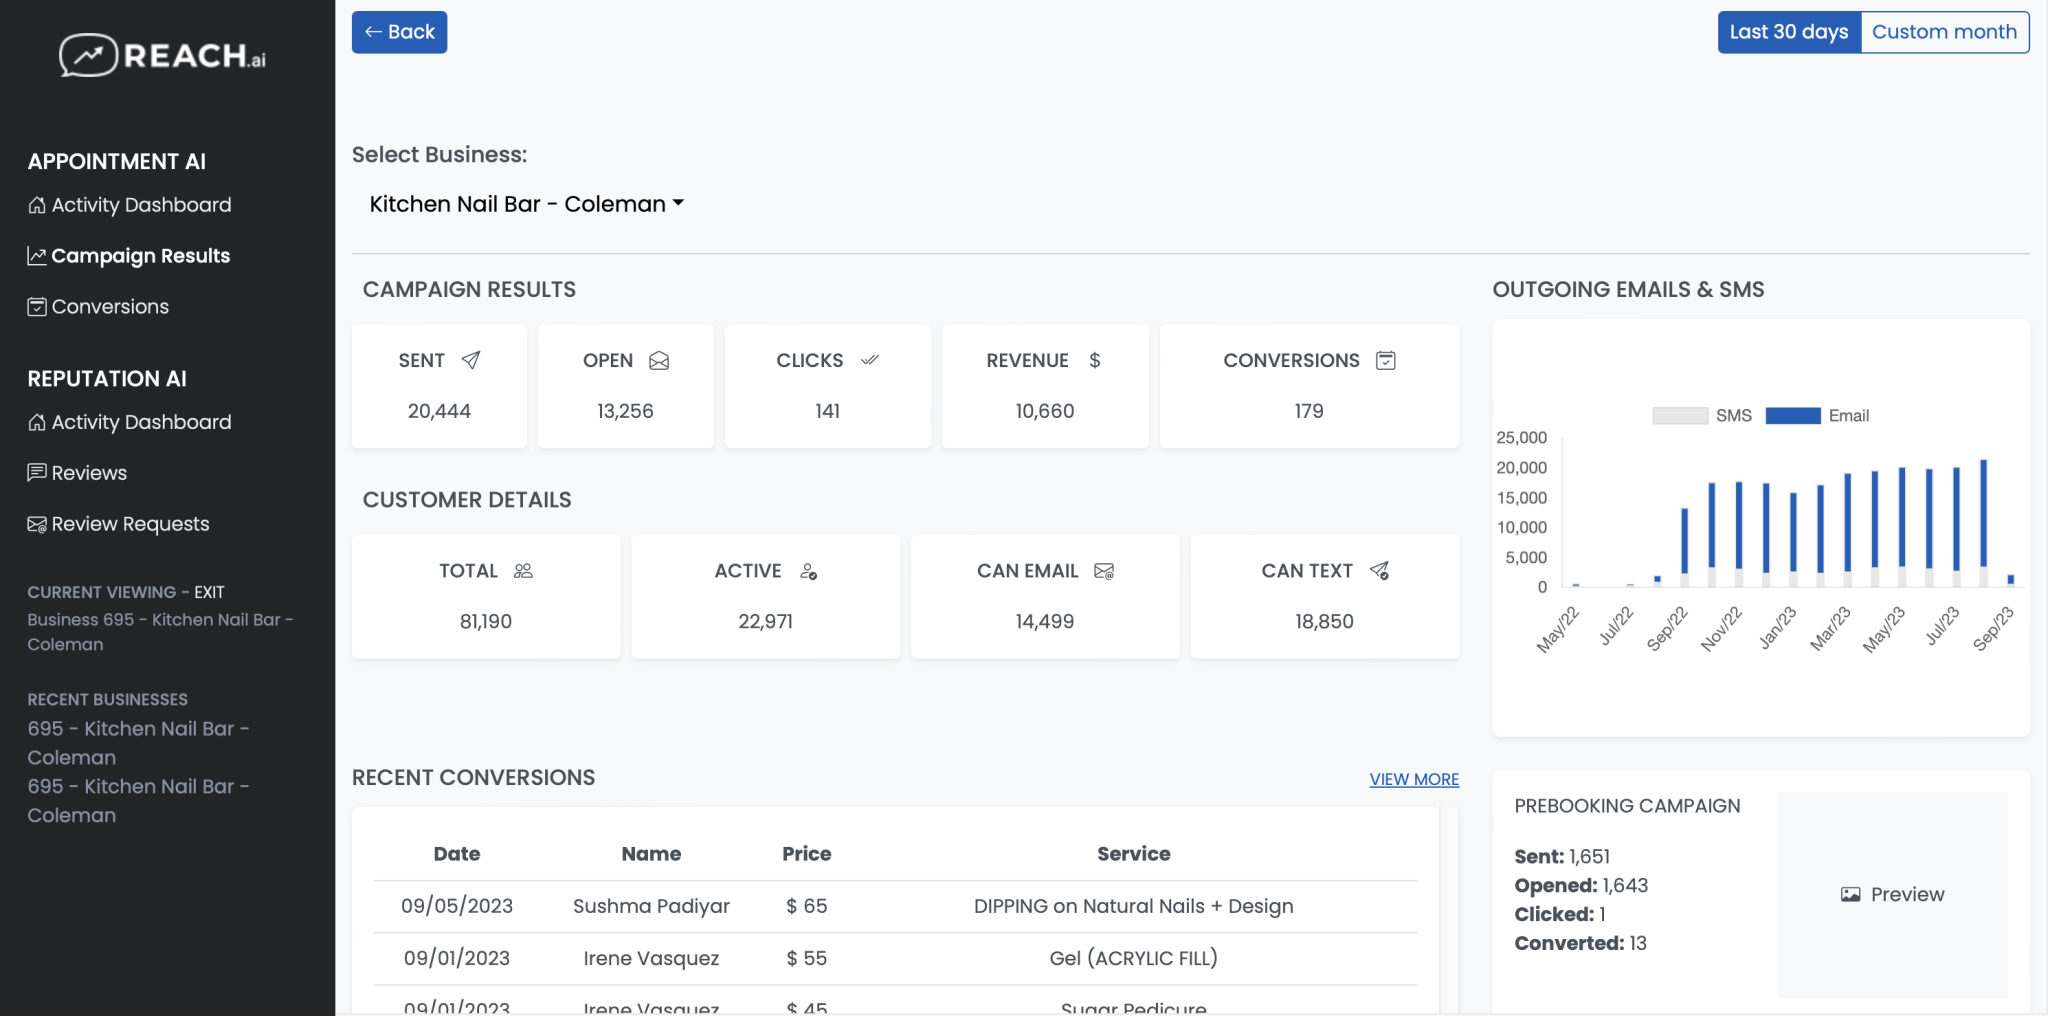The width and height of the screenshot is (2048, 1016).
Task: Click the REACH.ai logo
Action: (163, 54)
